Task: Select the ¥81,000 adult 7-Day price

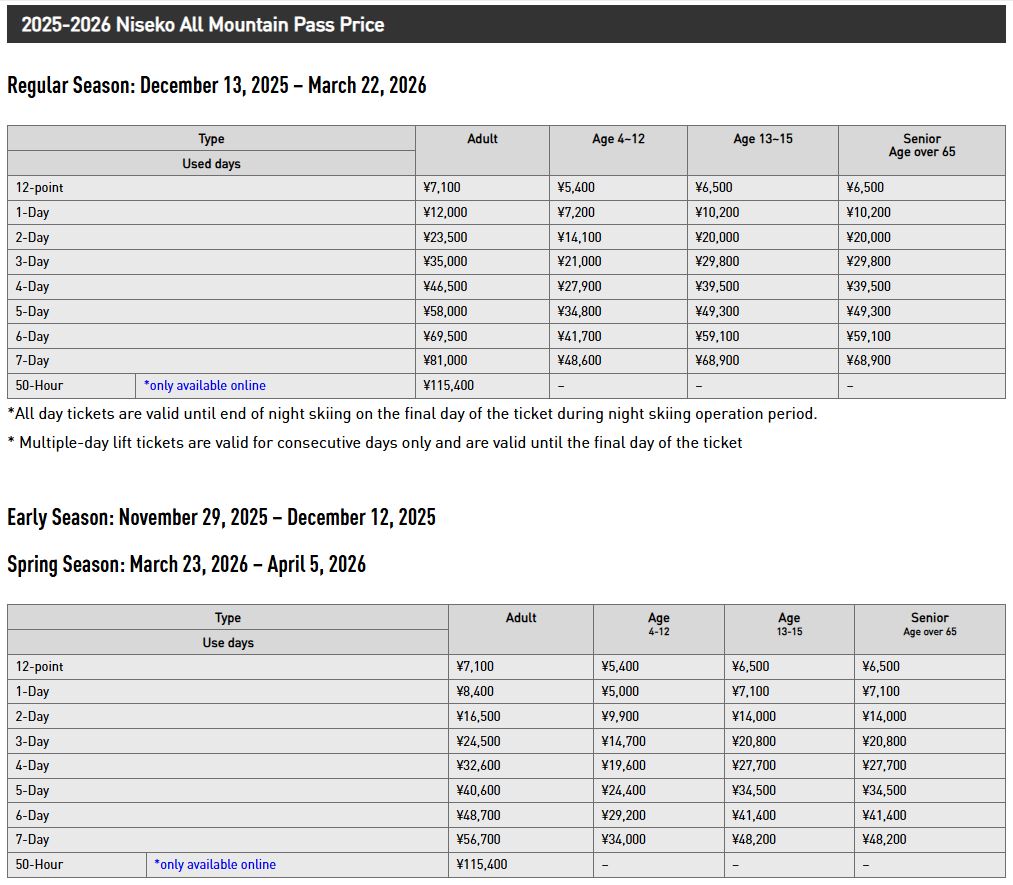Action: tap(446, 361)
